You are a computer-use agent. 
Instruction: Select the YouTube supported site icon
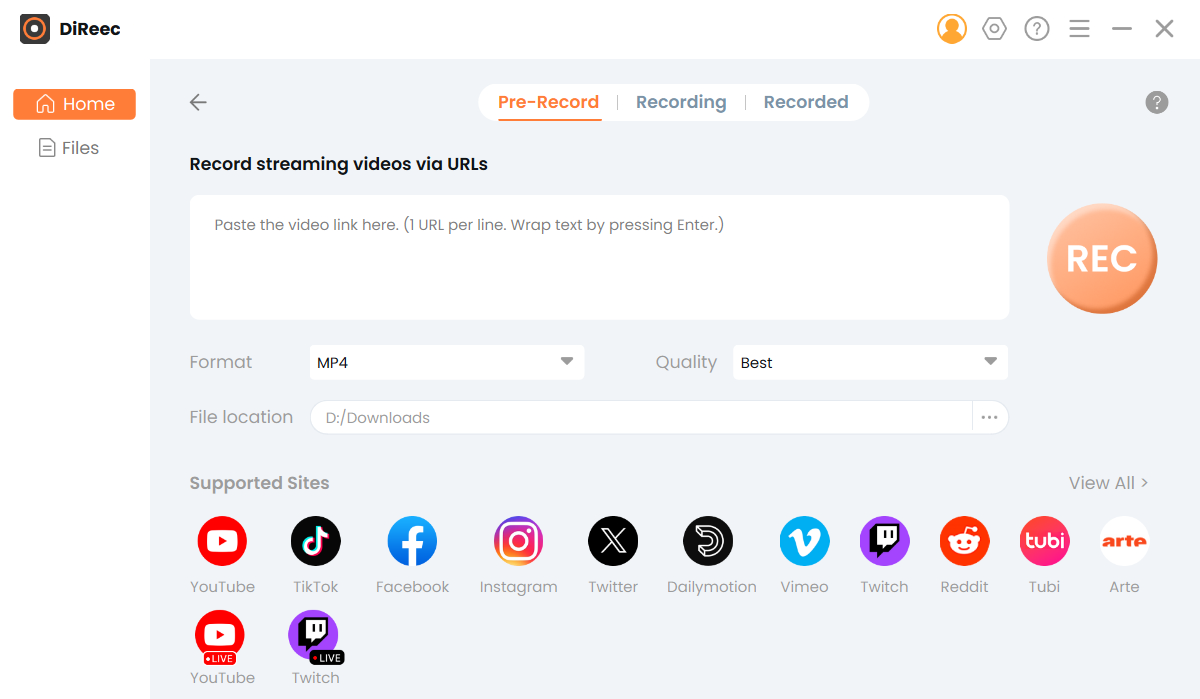tap(221, 540)
